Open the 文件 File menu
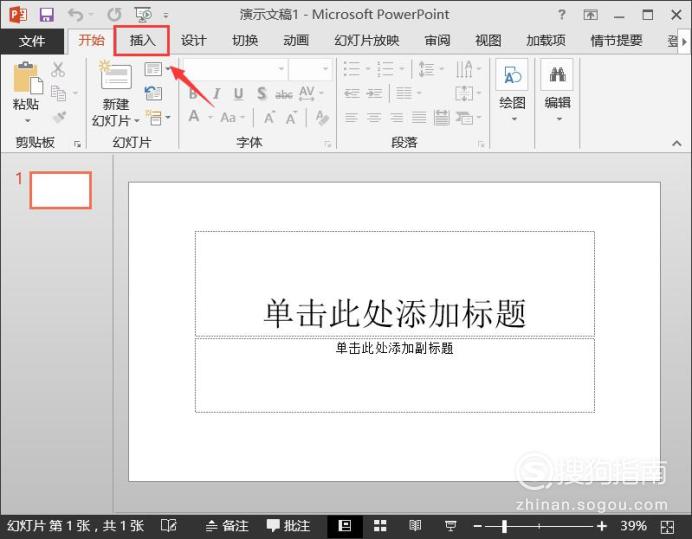The width and height of the screenshot is (692, 539). click(32, 41)
